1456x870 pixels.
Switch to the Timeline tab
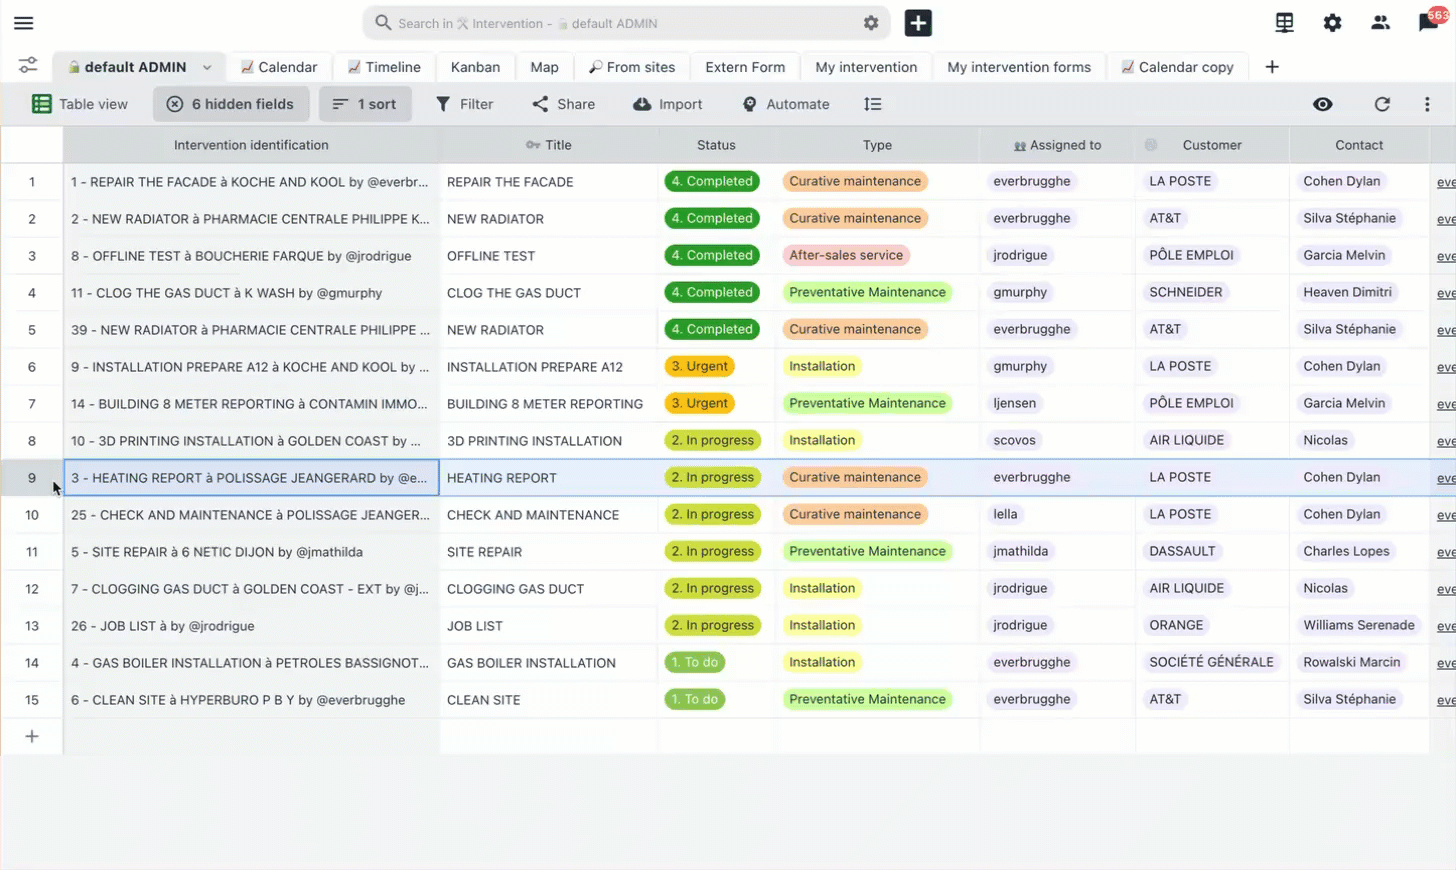coord(384,67)
